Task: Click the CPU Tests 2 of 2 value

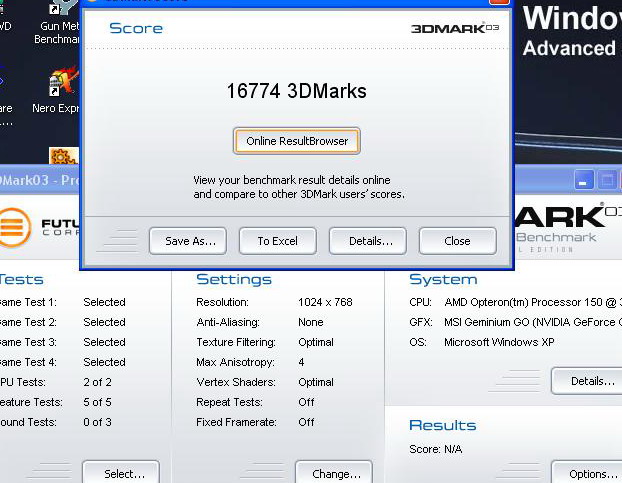Action: coord(98,382)
